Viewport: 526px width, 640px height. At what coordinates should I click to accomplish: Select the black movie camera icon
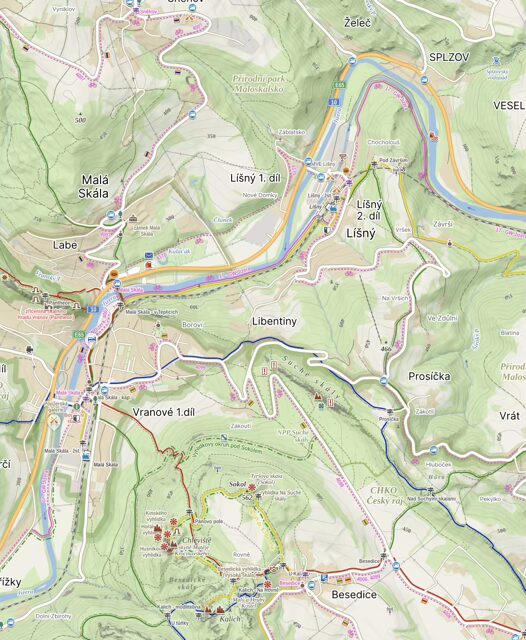pos(29,349)
